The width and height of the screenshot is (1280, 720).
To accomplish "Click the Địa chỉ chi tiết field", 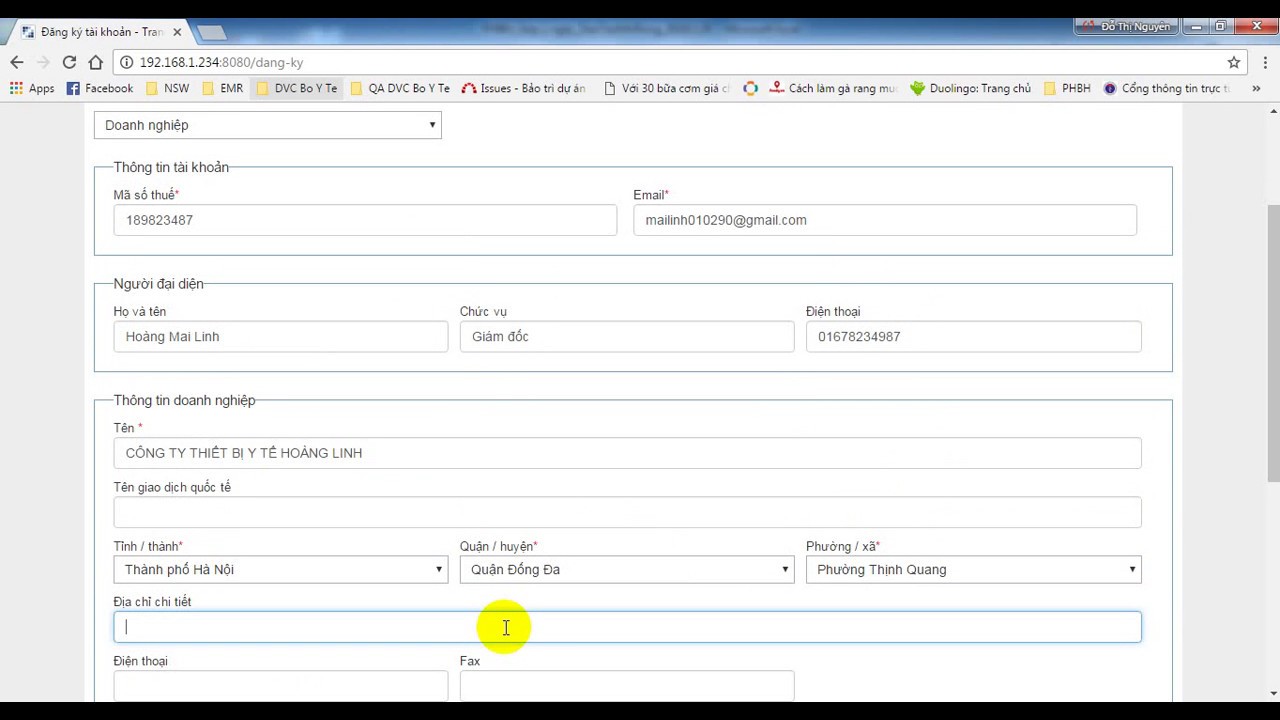I will [x=627, y=627].
